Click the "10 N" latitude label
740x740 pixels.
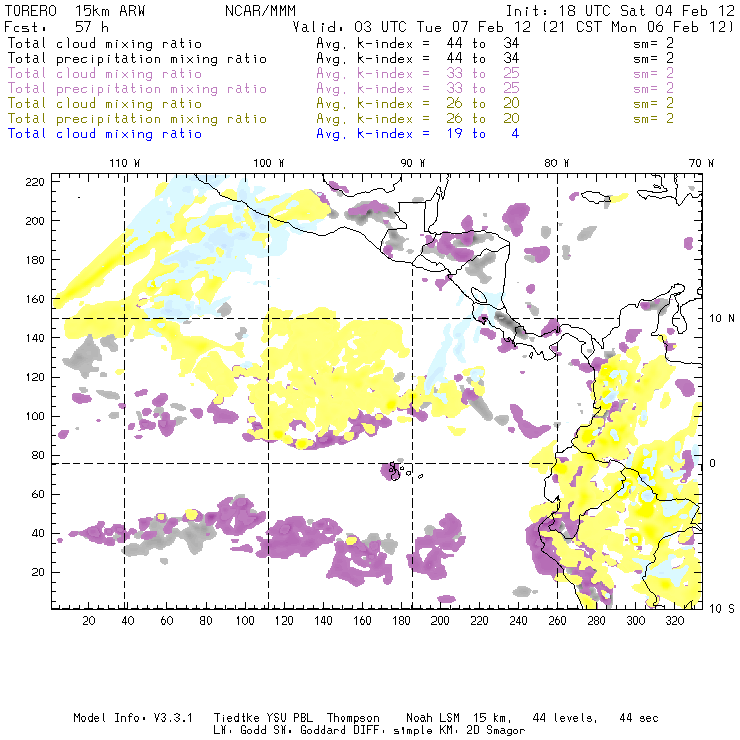722,319
